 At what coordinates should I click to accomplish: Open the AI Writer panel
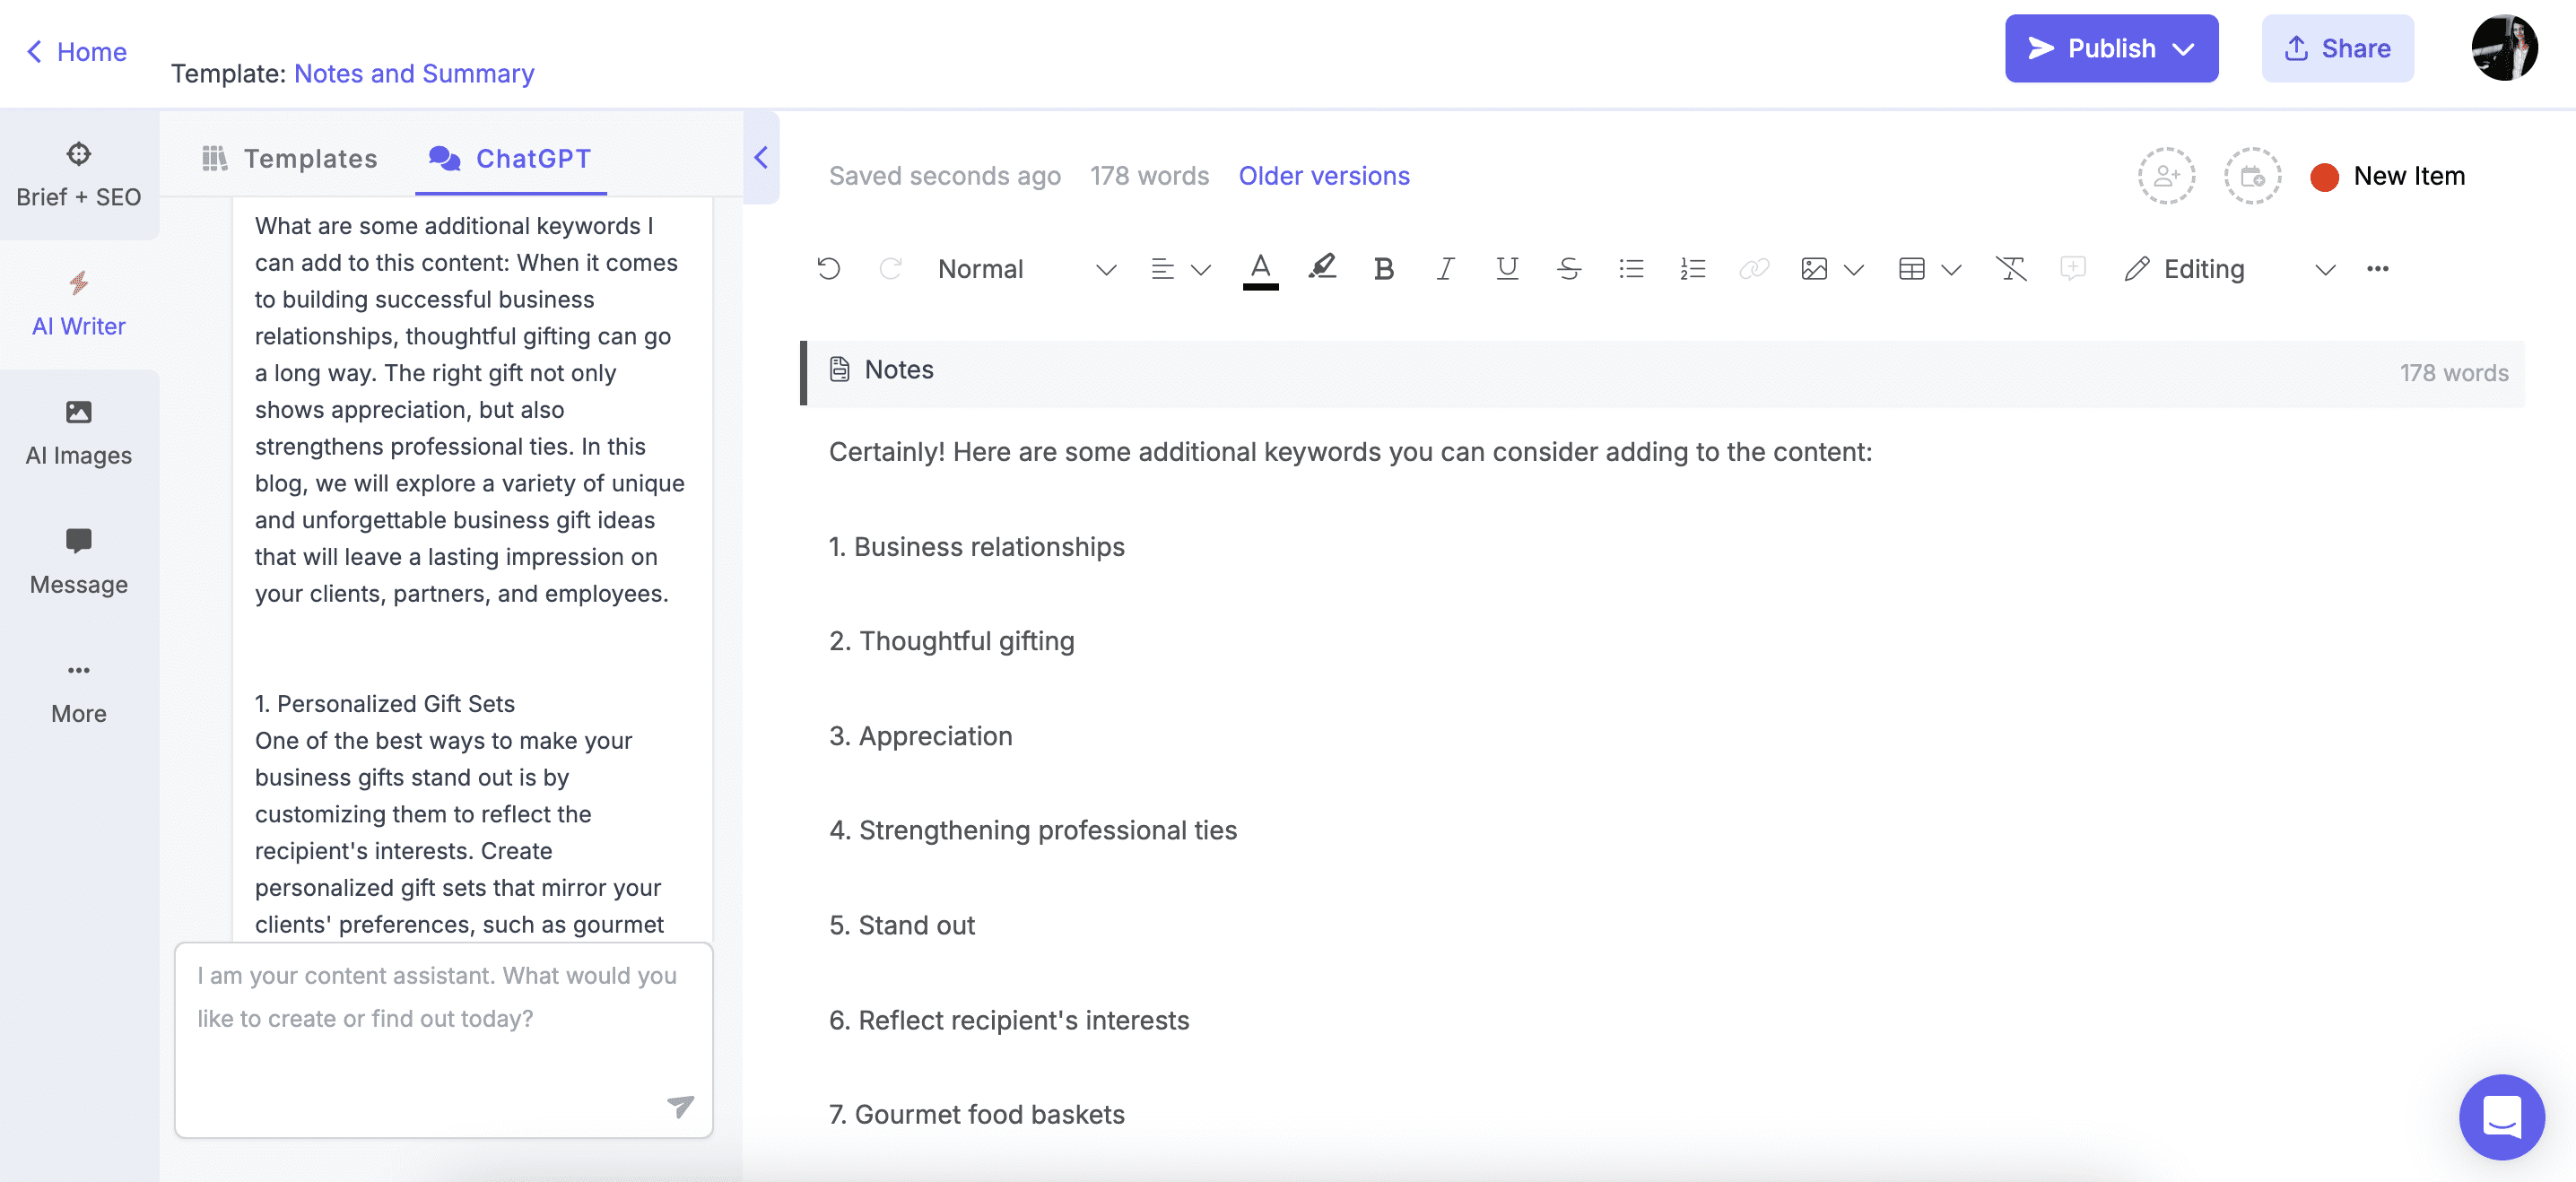[x=78, y=304]
